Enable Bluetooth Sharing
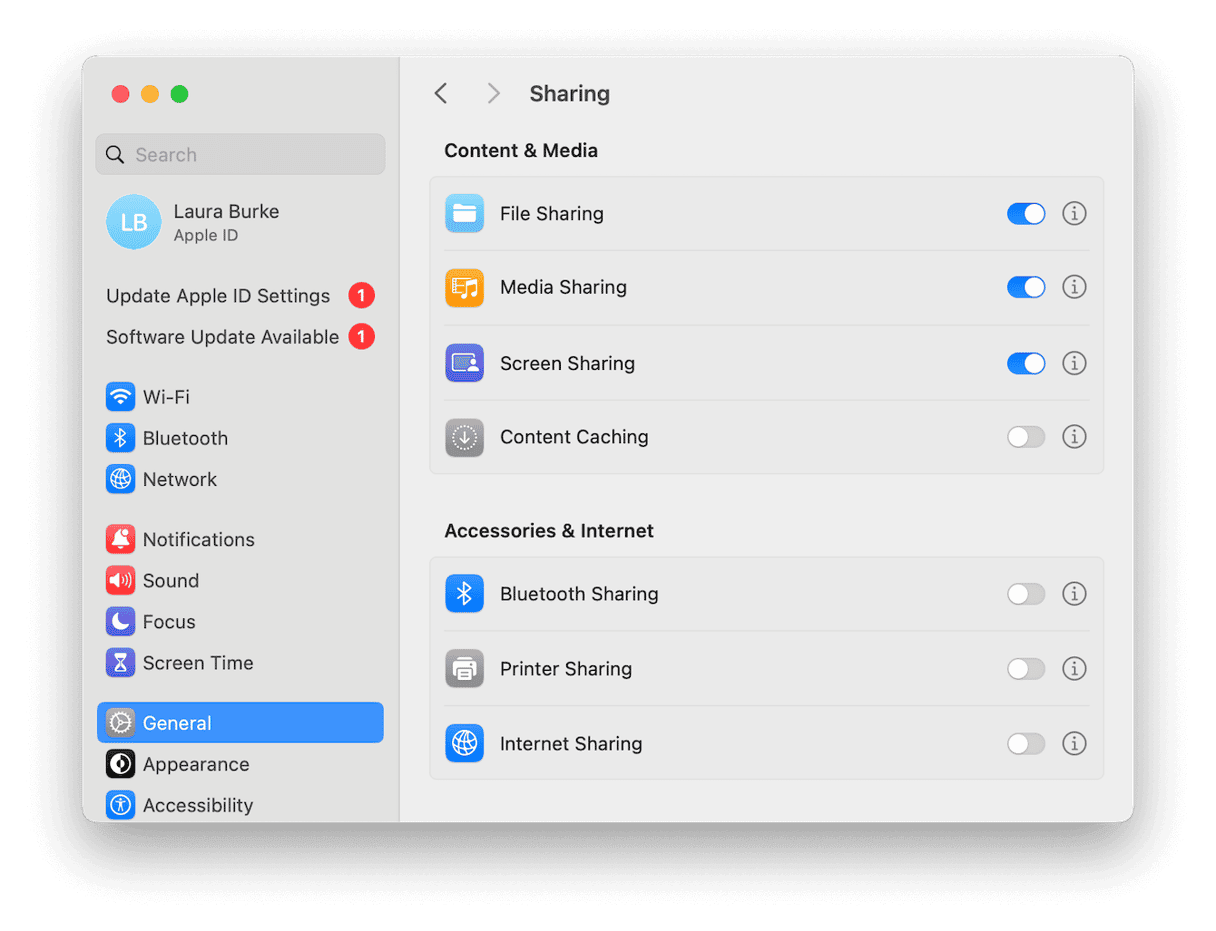 pos(1026,593)
